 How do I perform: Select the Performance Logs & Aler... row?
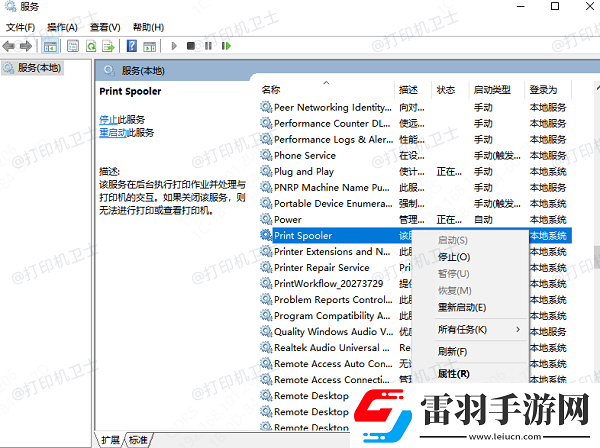click(415, 139)
